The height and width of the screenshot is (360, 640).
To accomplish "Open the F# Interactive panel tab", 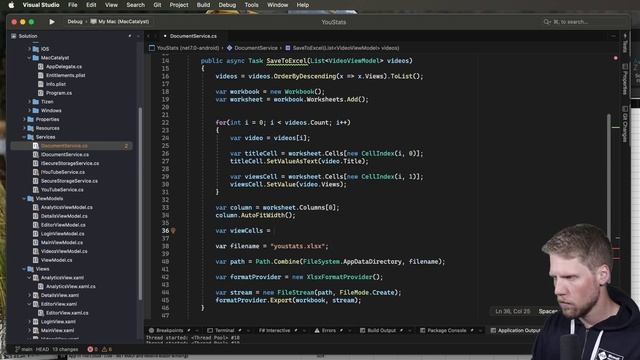I will click(274, 330).
